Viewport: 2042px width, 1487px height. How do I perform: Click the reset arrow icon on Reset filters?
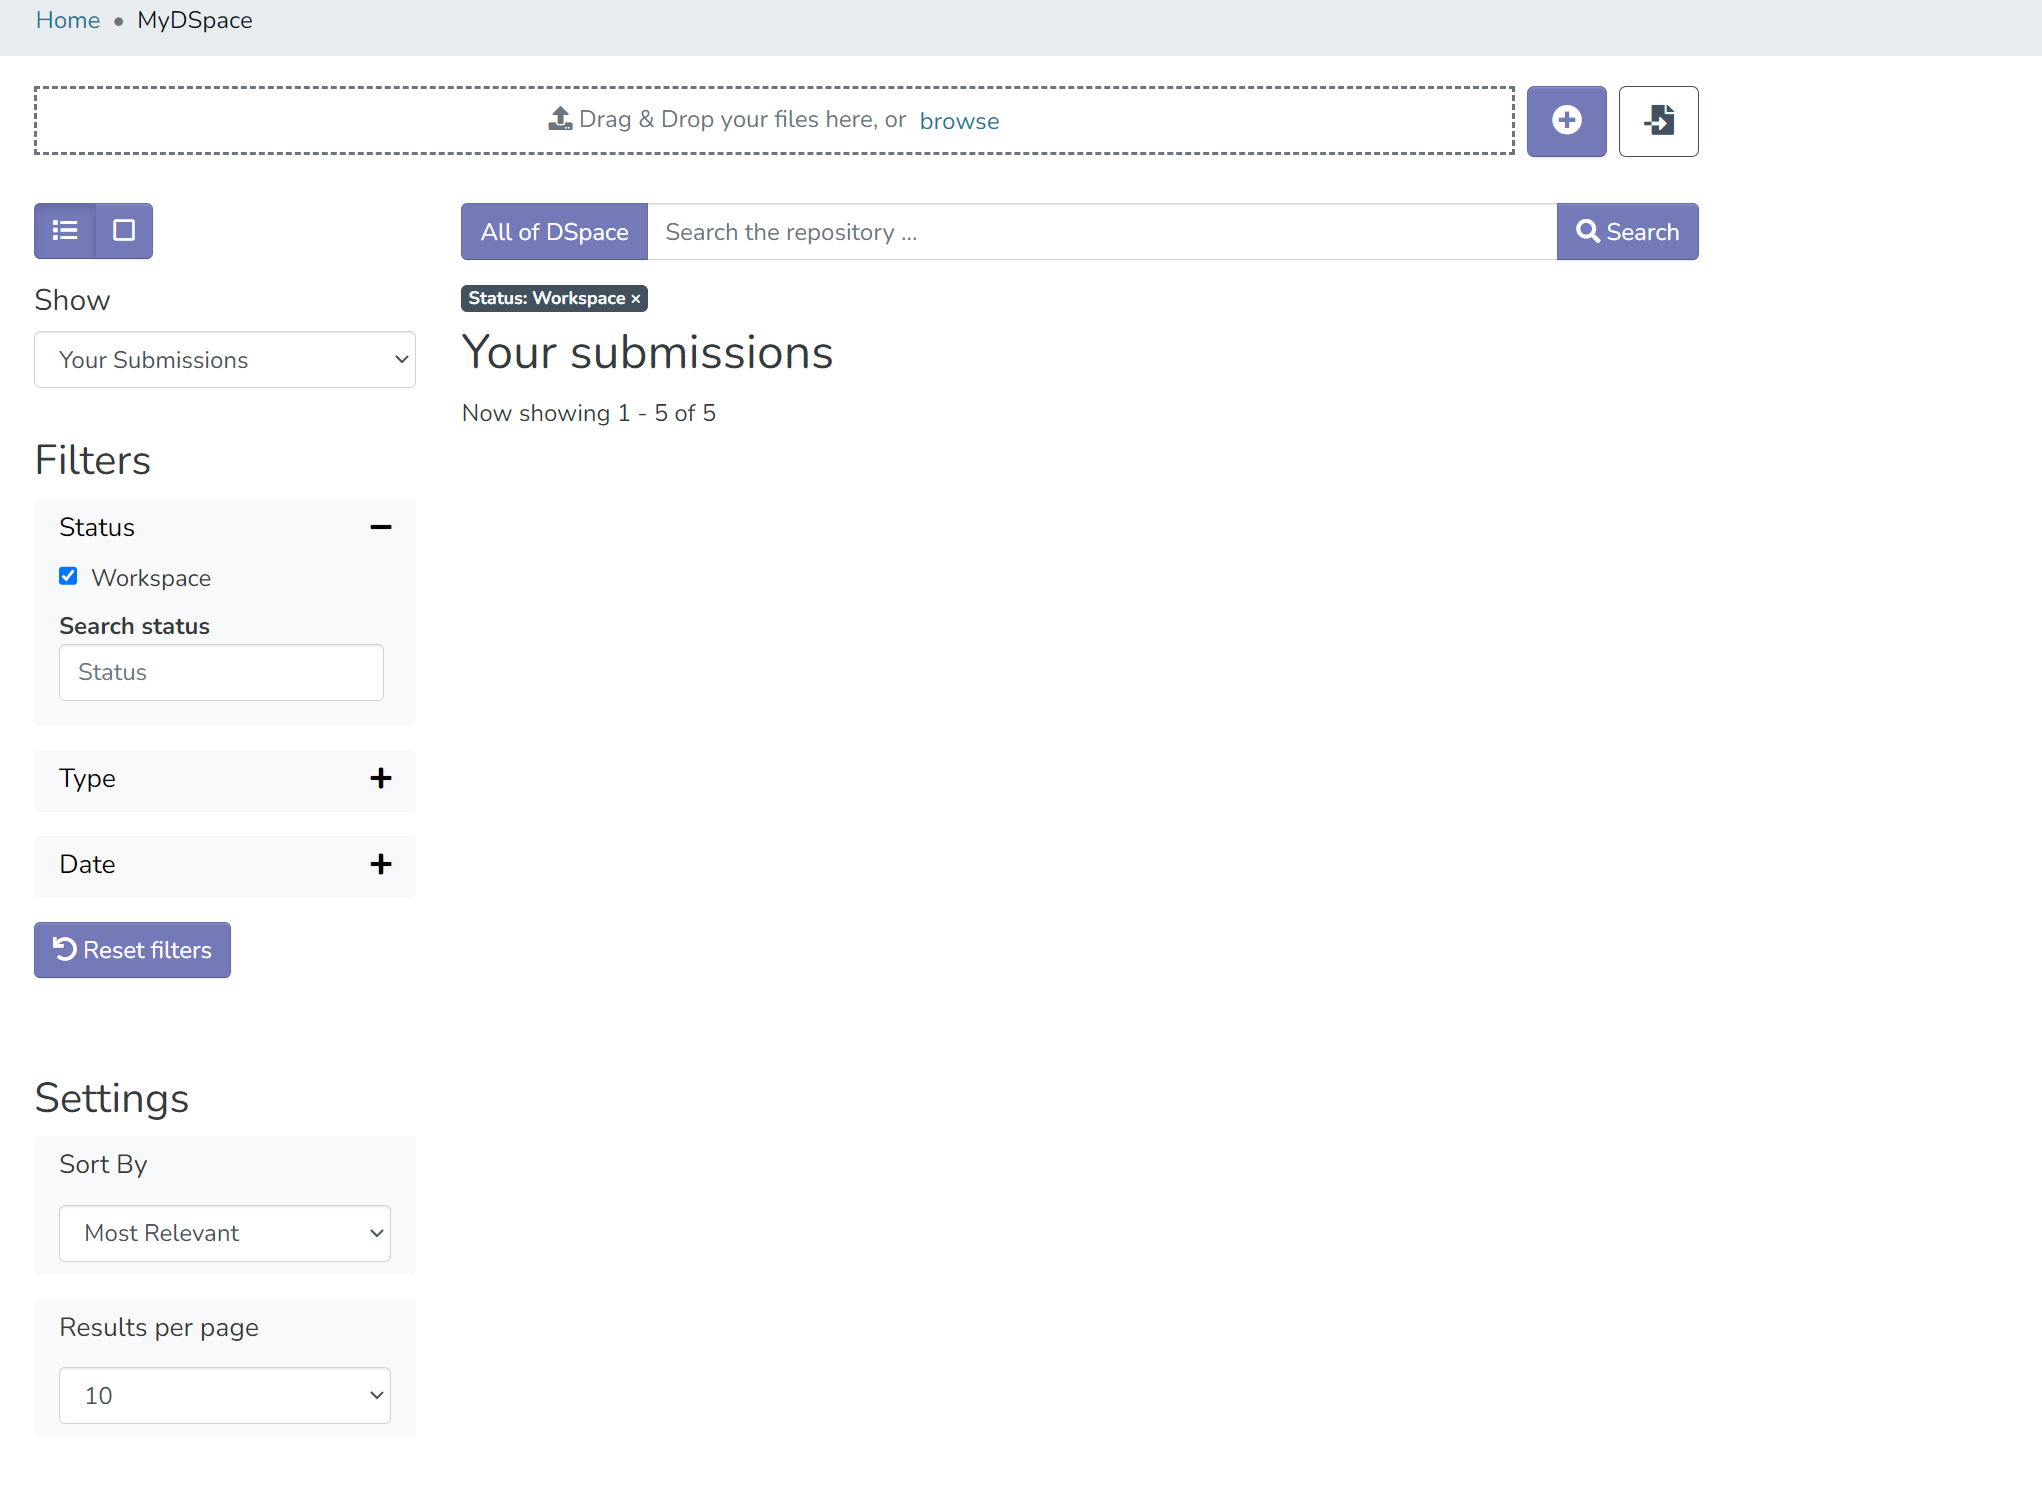[66, 949]
